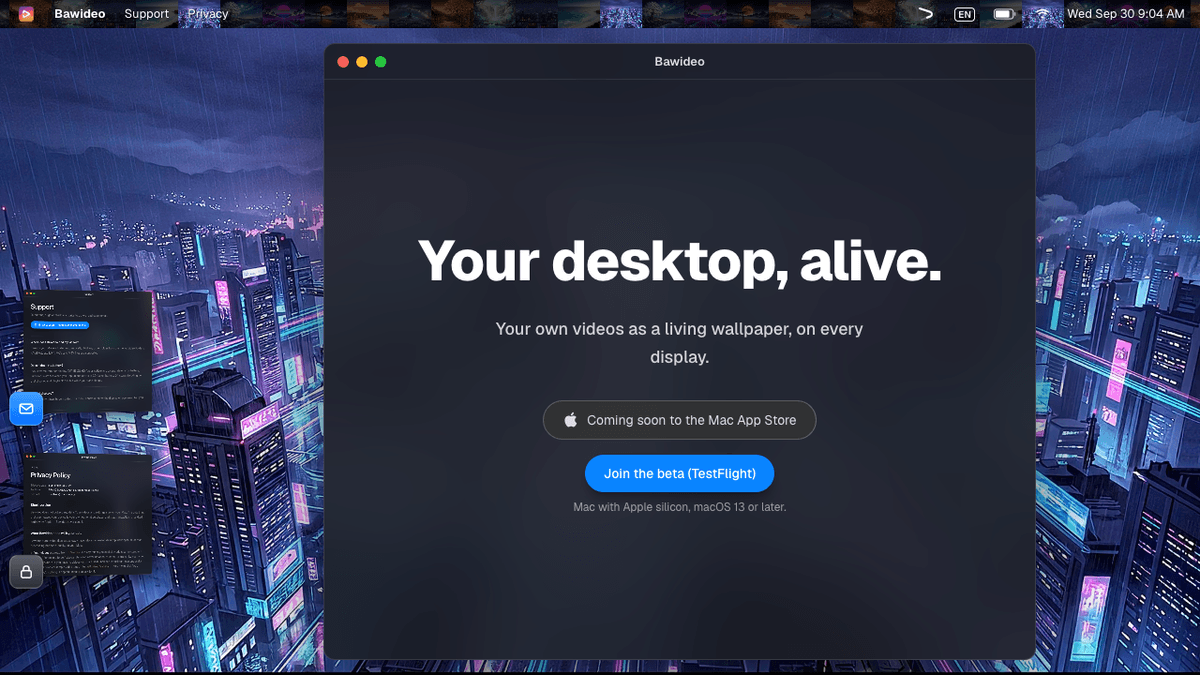Click the chevron status icon in menu bar
The height and width of the screenshot is (675, 1200).
(x=925, y=14)
